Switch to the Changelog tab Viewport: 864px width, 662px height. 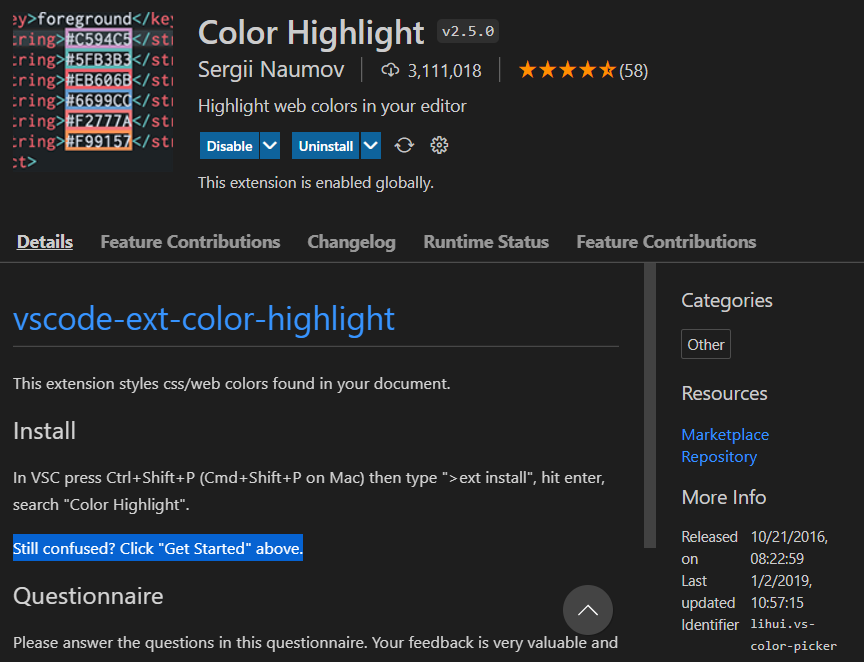(x=351, y=241)
